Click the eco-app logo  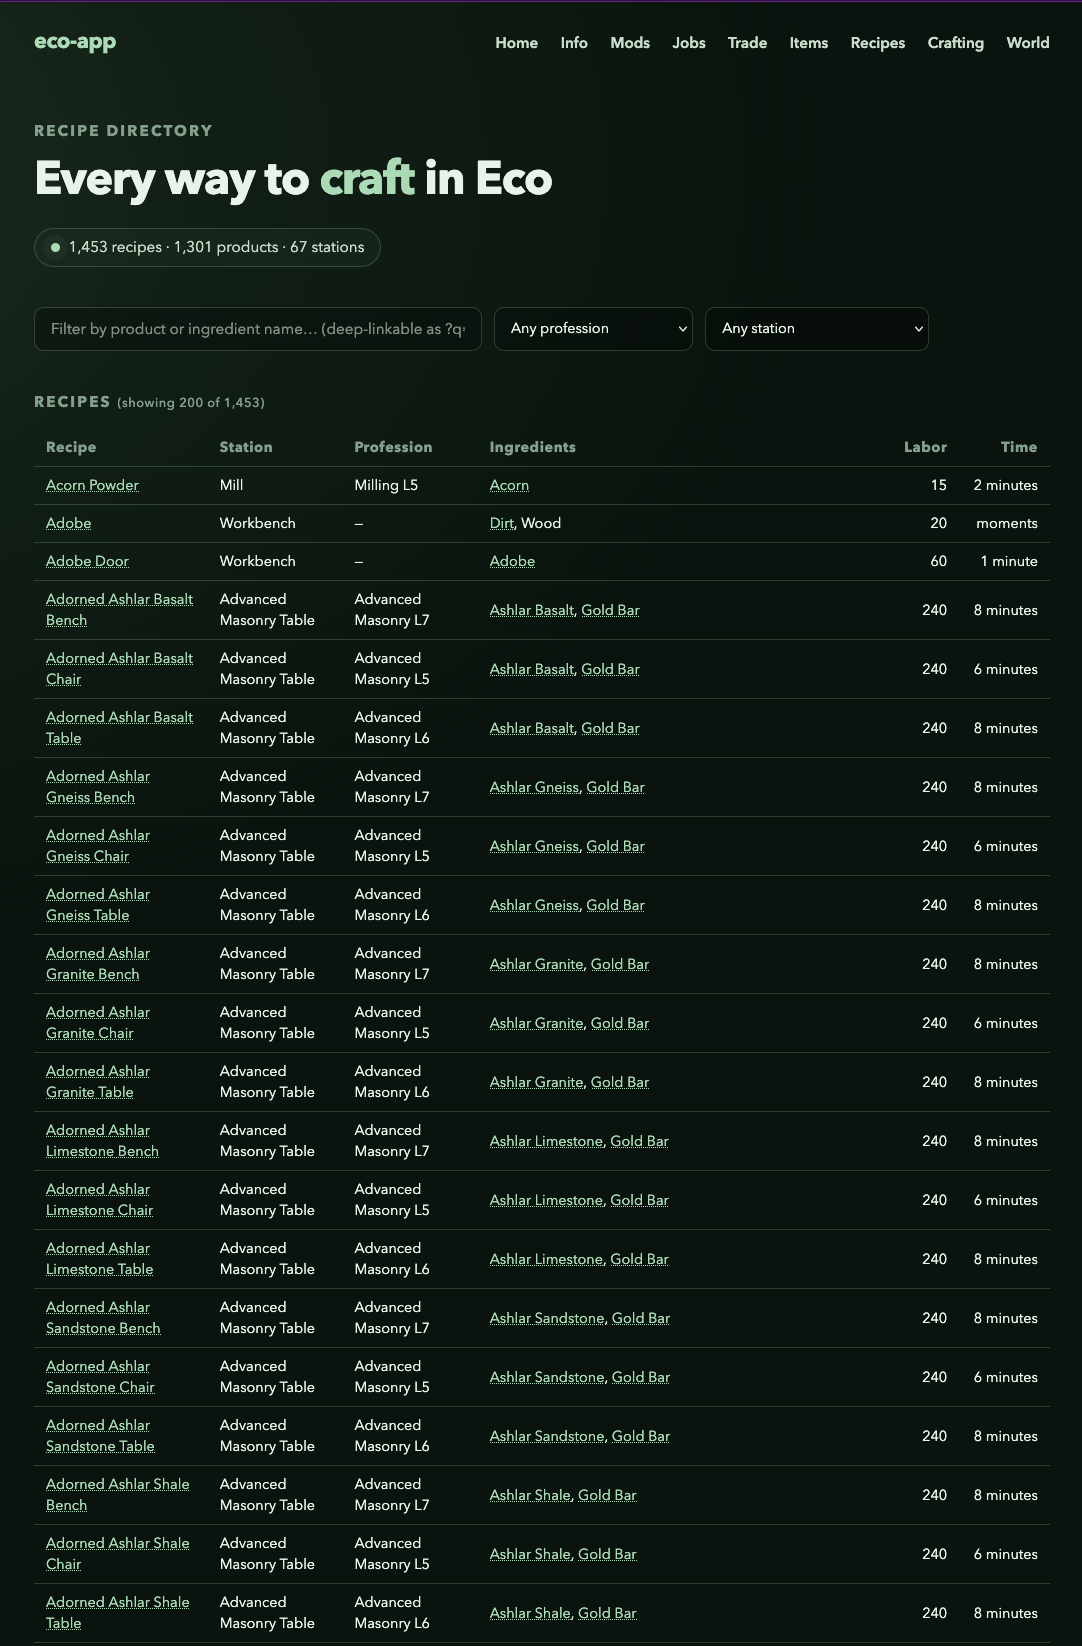tap(75, 42)
